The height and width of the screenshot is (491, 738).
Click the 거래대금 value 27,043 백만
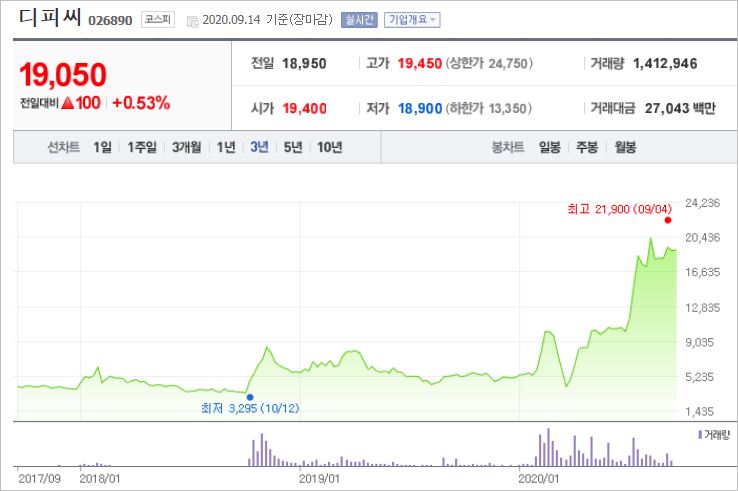[680, 109]
